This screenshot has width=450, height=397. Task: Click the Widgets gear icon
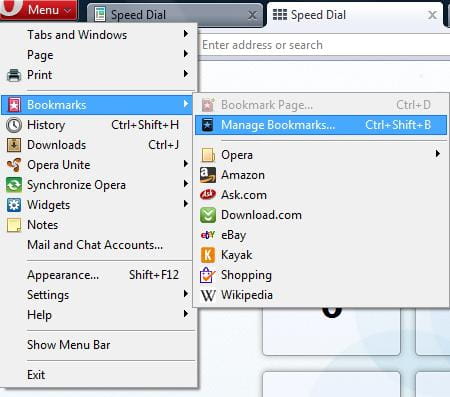[14, 205]
